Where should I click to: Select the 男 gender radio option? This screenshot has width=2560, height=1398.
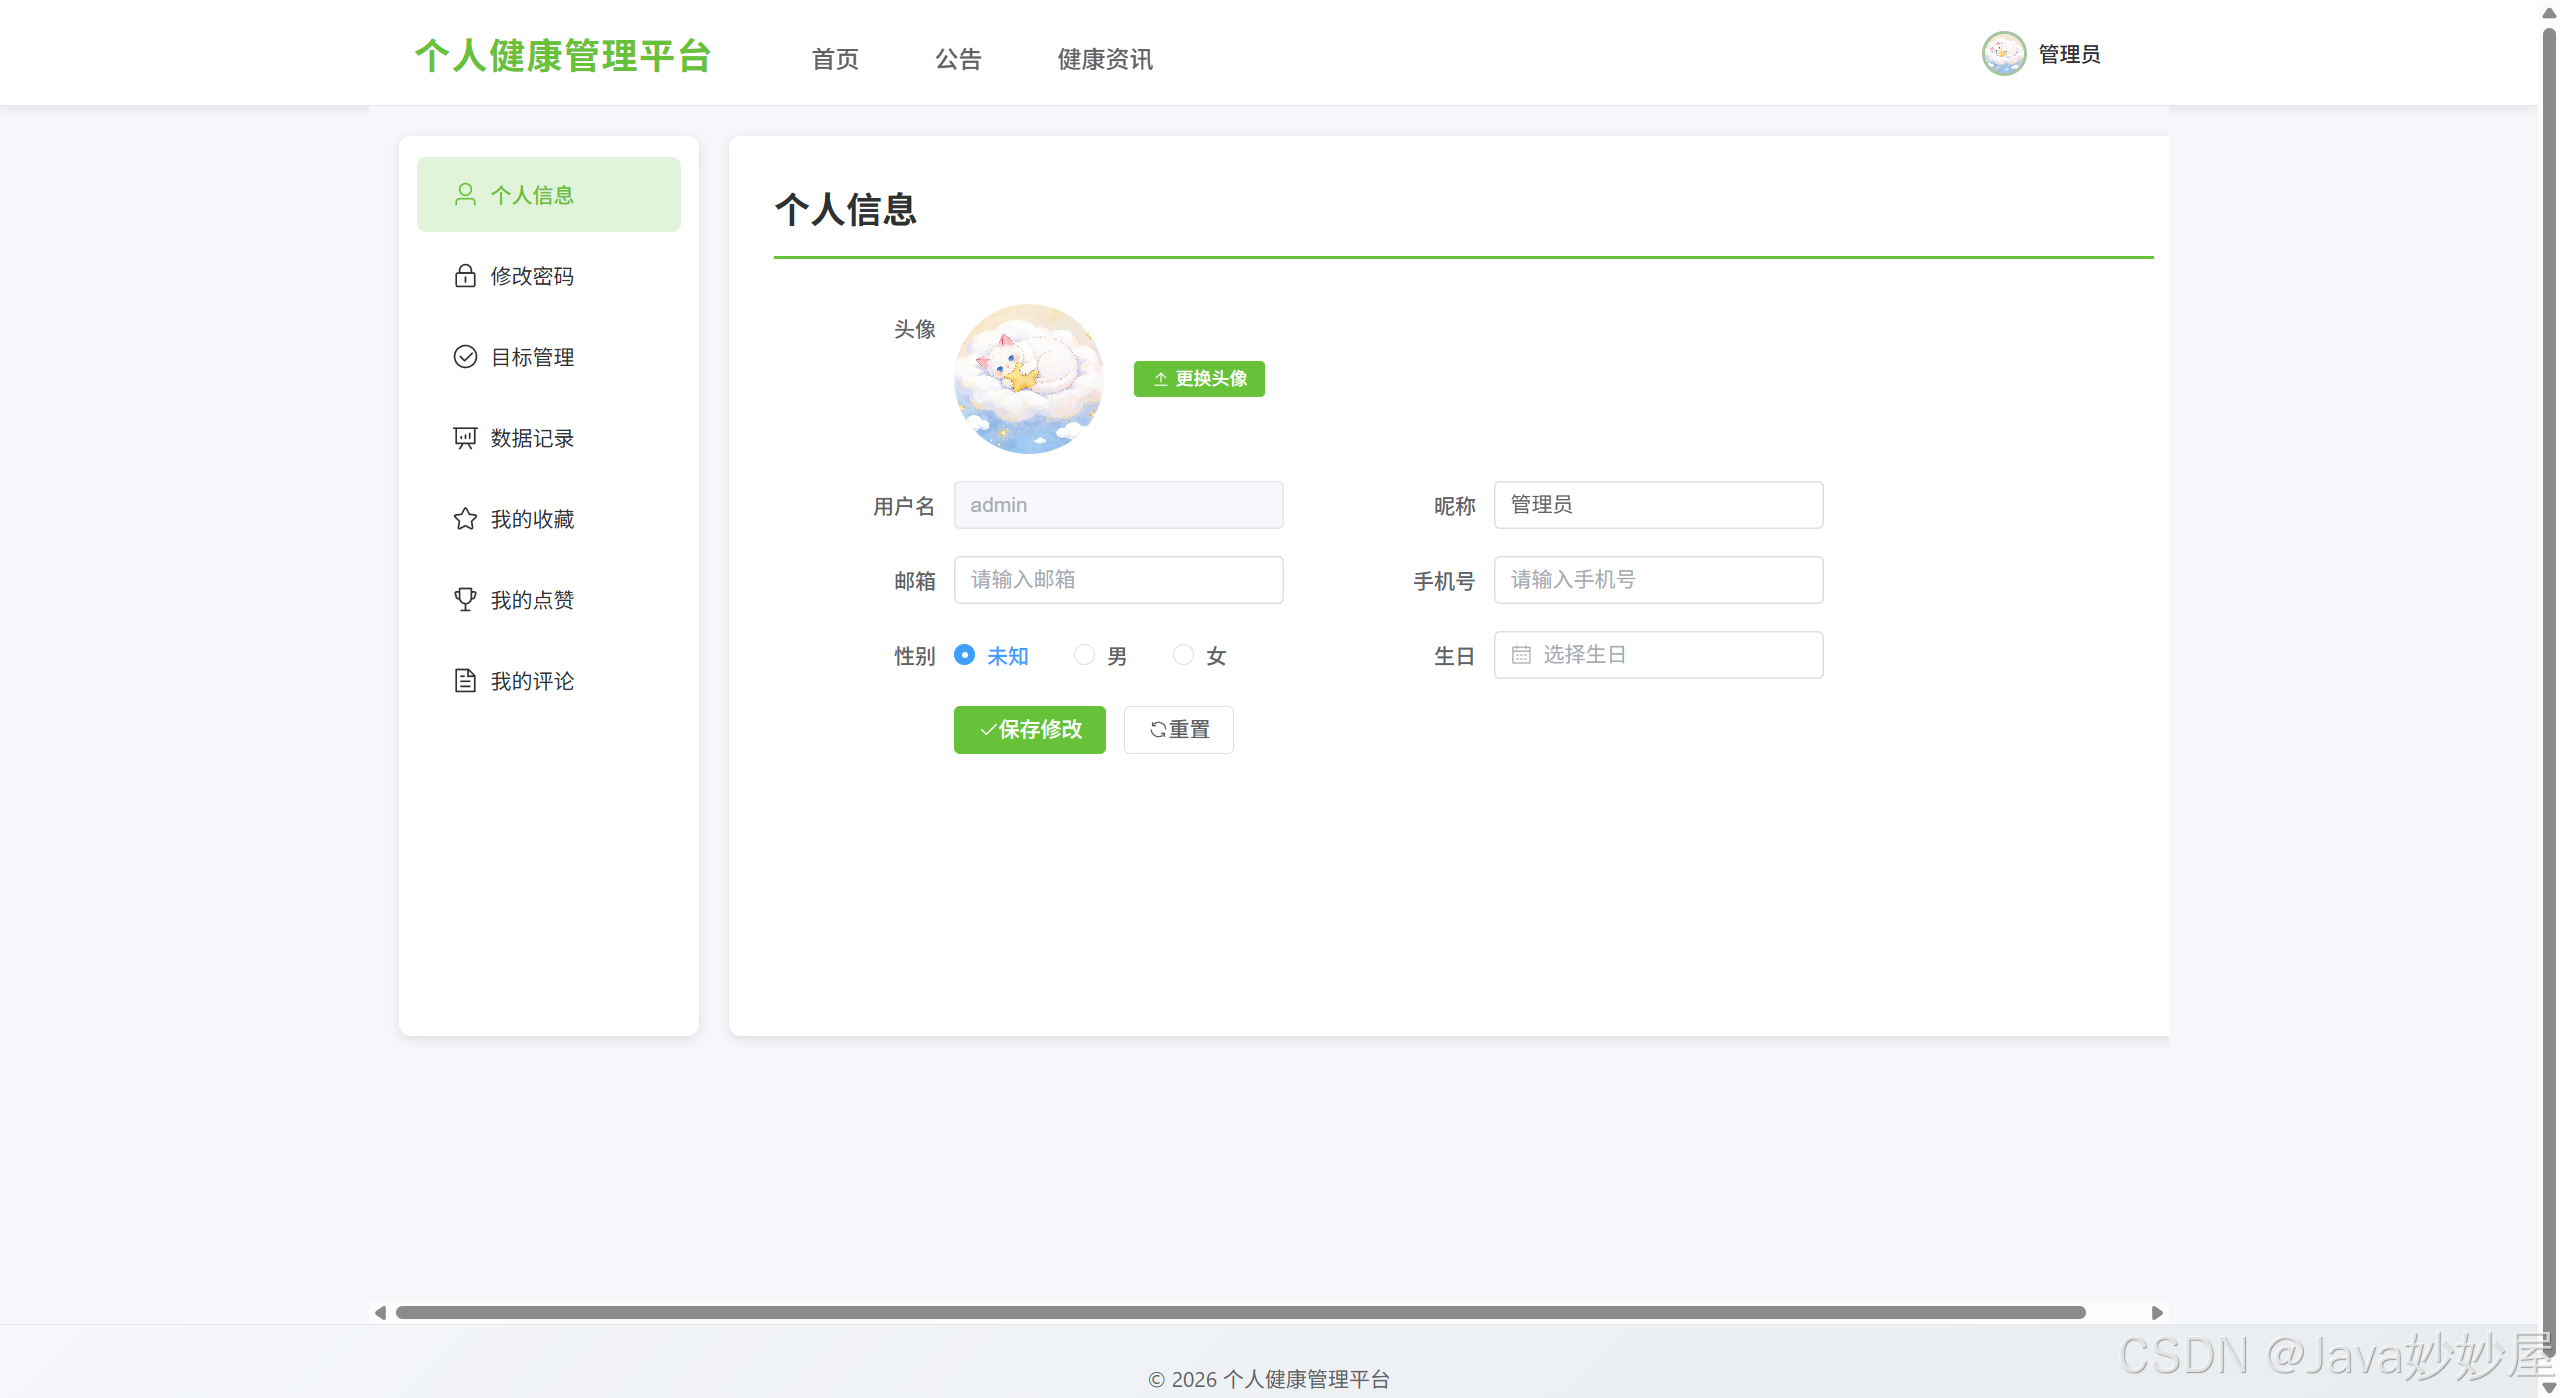1084,655
